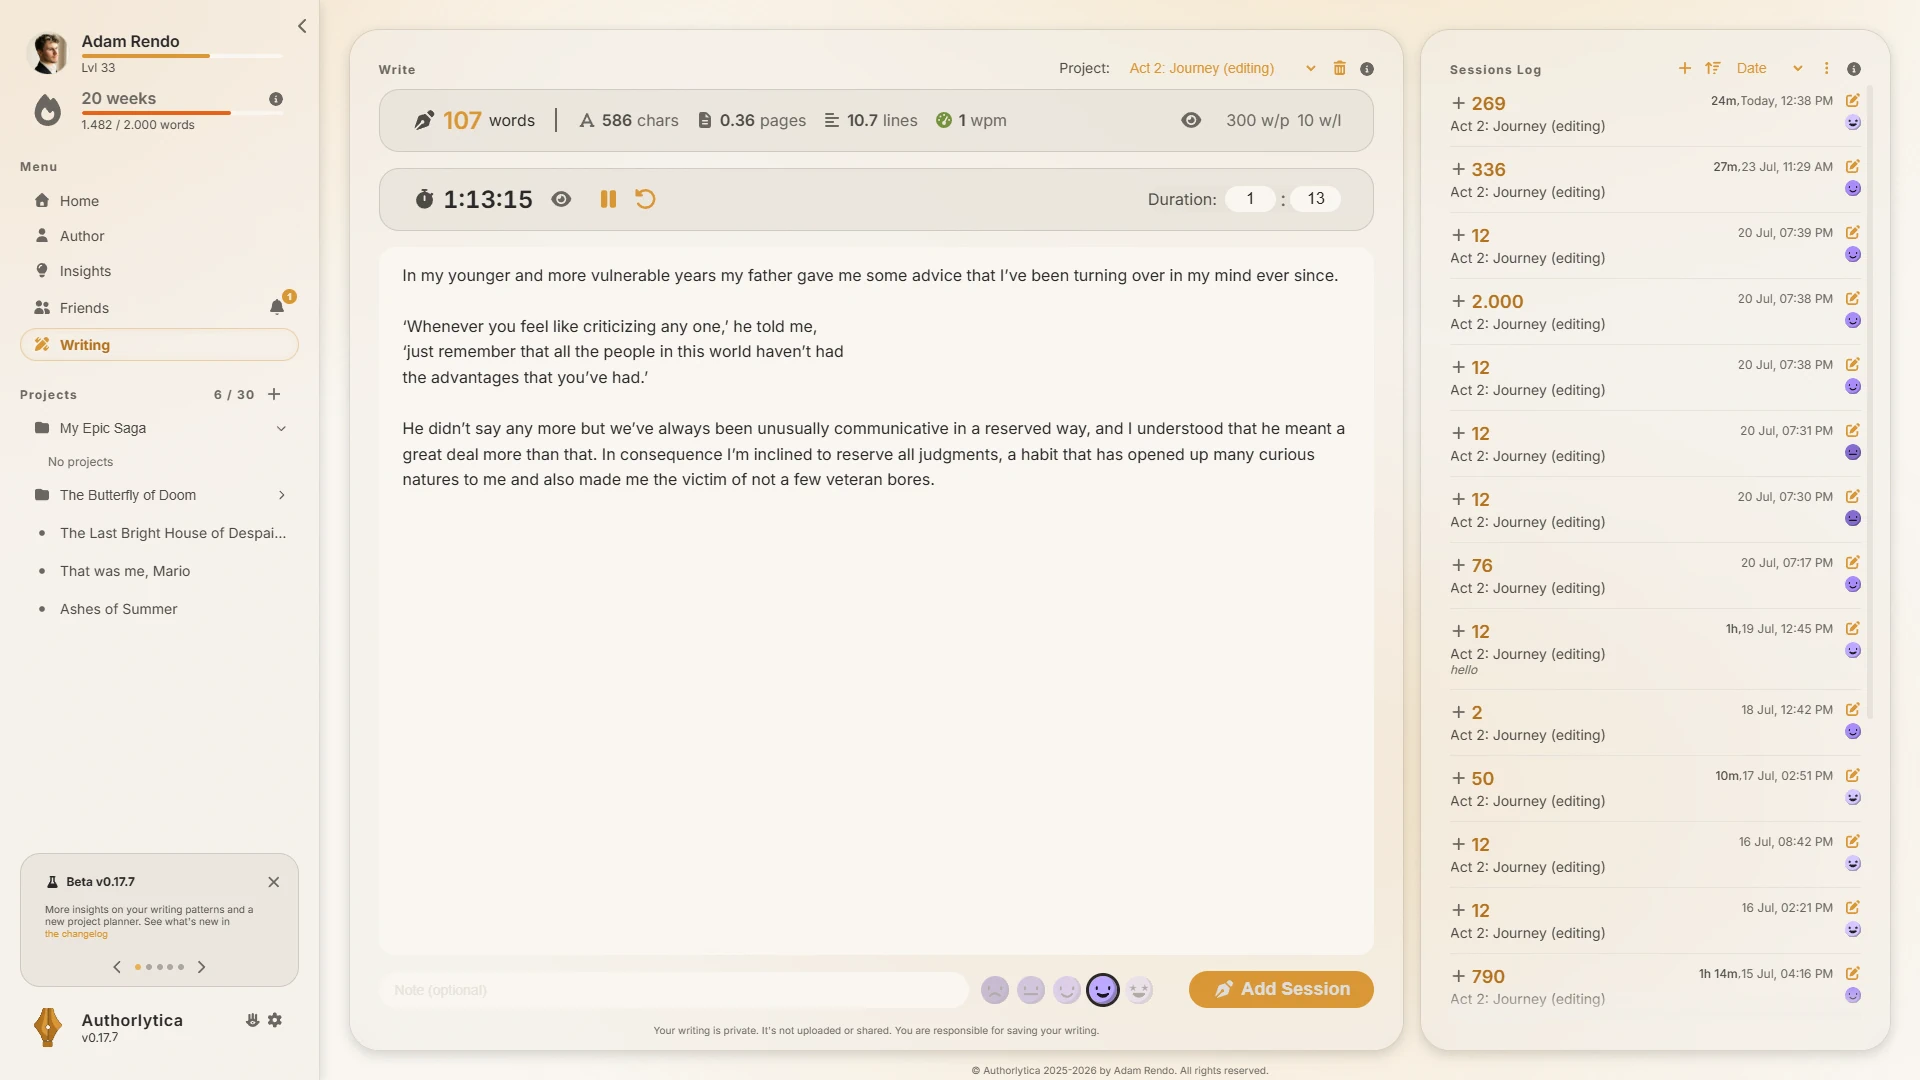Screen dimensions: 1920x1080
Task: Add a new project with plus icon
Action: click(274, 394)
